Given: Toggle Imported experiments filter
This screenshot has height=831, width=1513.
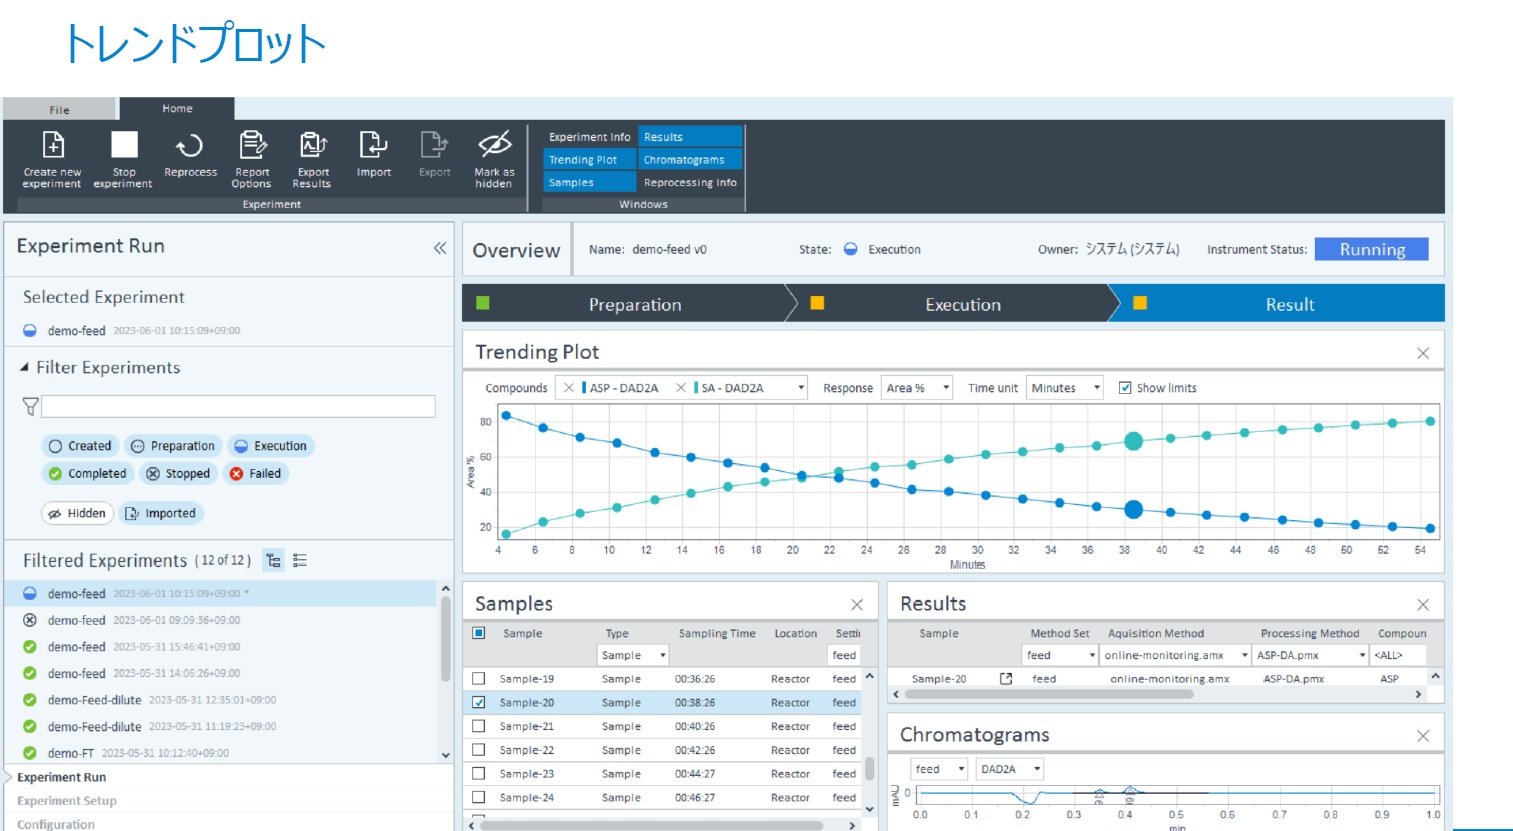Looking at the screenshot, I should click(161, 513).
